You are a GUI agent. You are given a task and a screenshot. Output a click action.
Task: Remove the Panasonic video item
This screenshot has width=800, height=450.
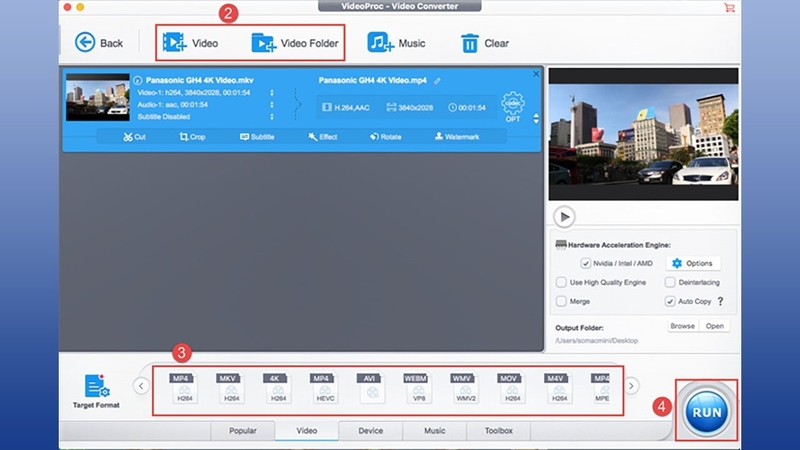pos(536,74)
